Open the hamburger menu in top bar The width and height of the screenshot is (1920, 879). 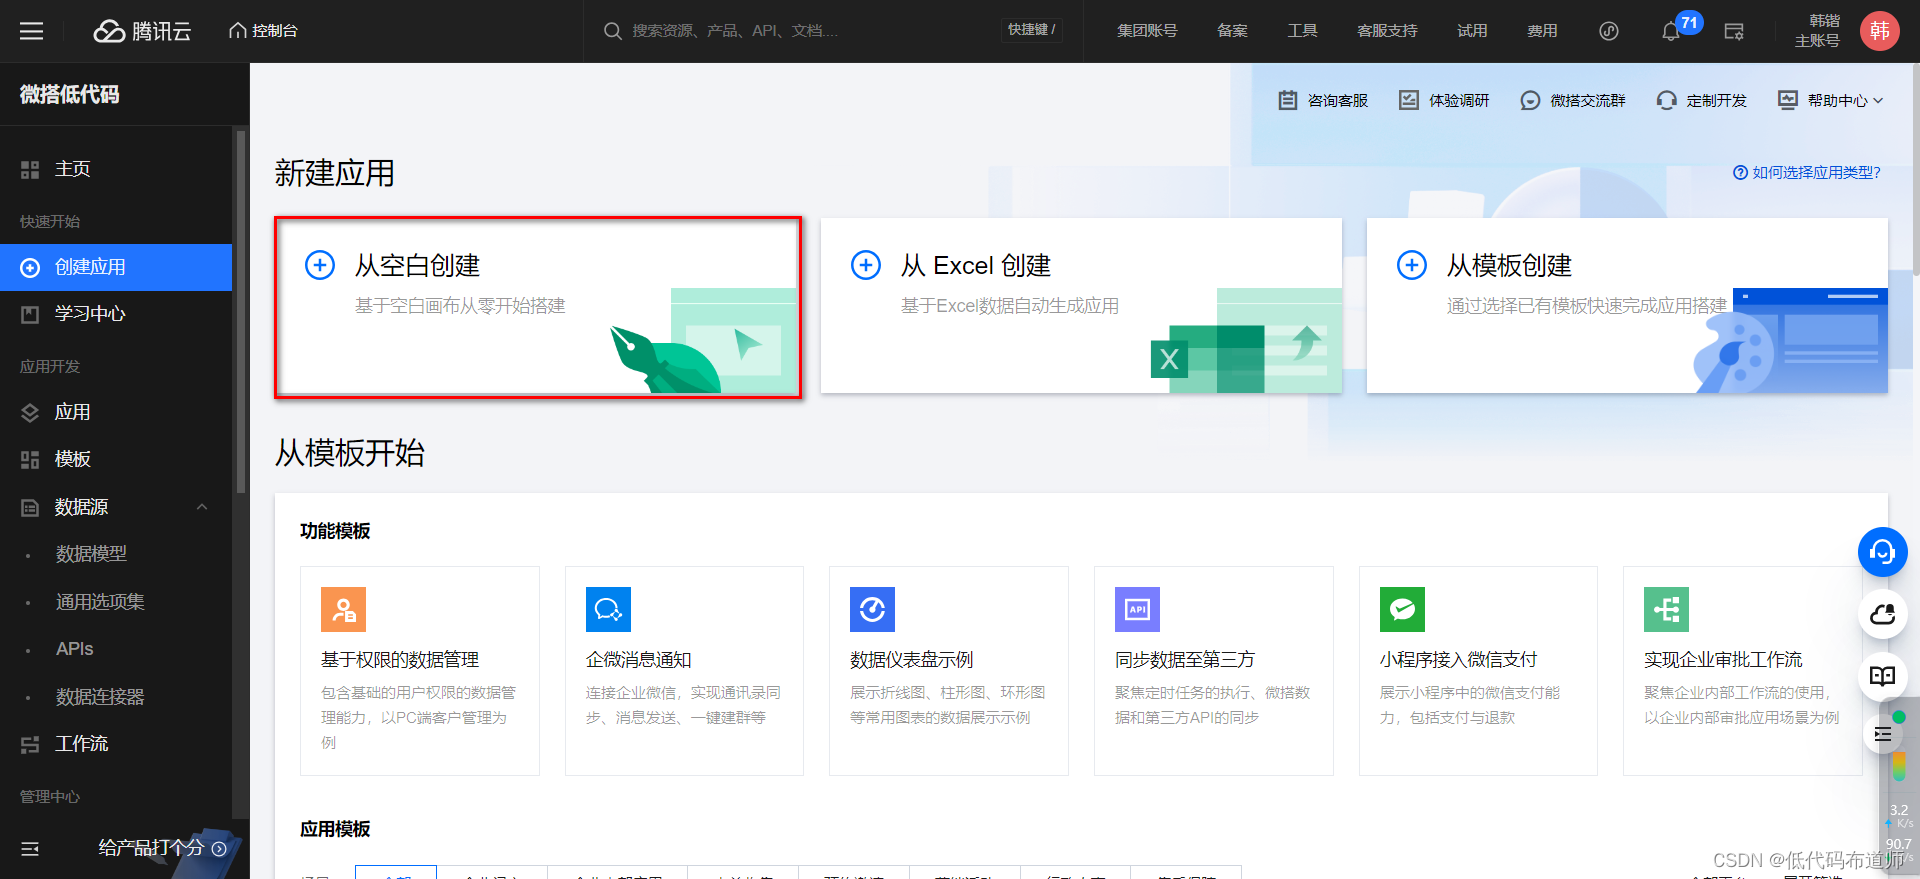[x=32, y=31]
